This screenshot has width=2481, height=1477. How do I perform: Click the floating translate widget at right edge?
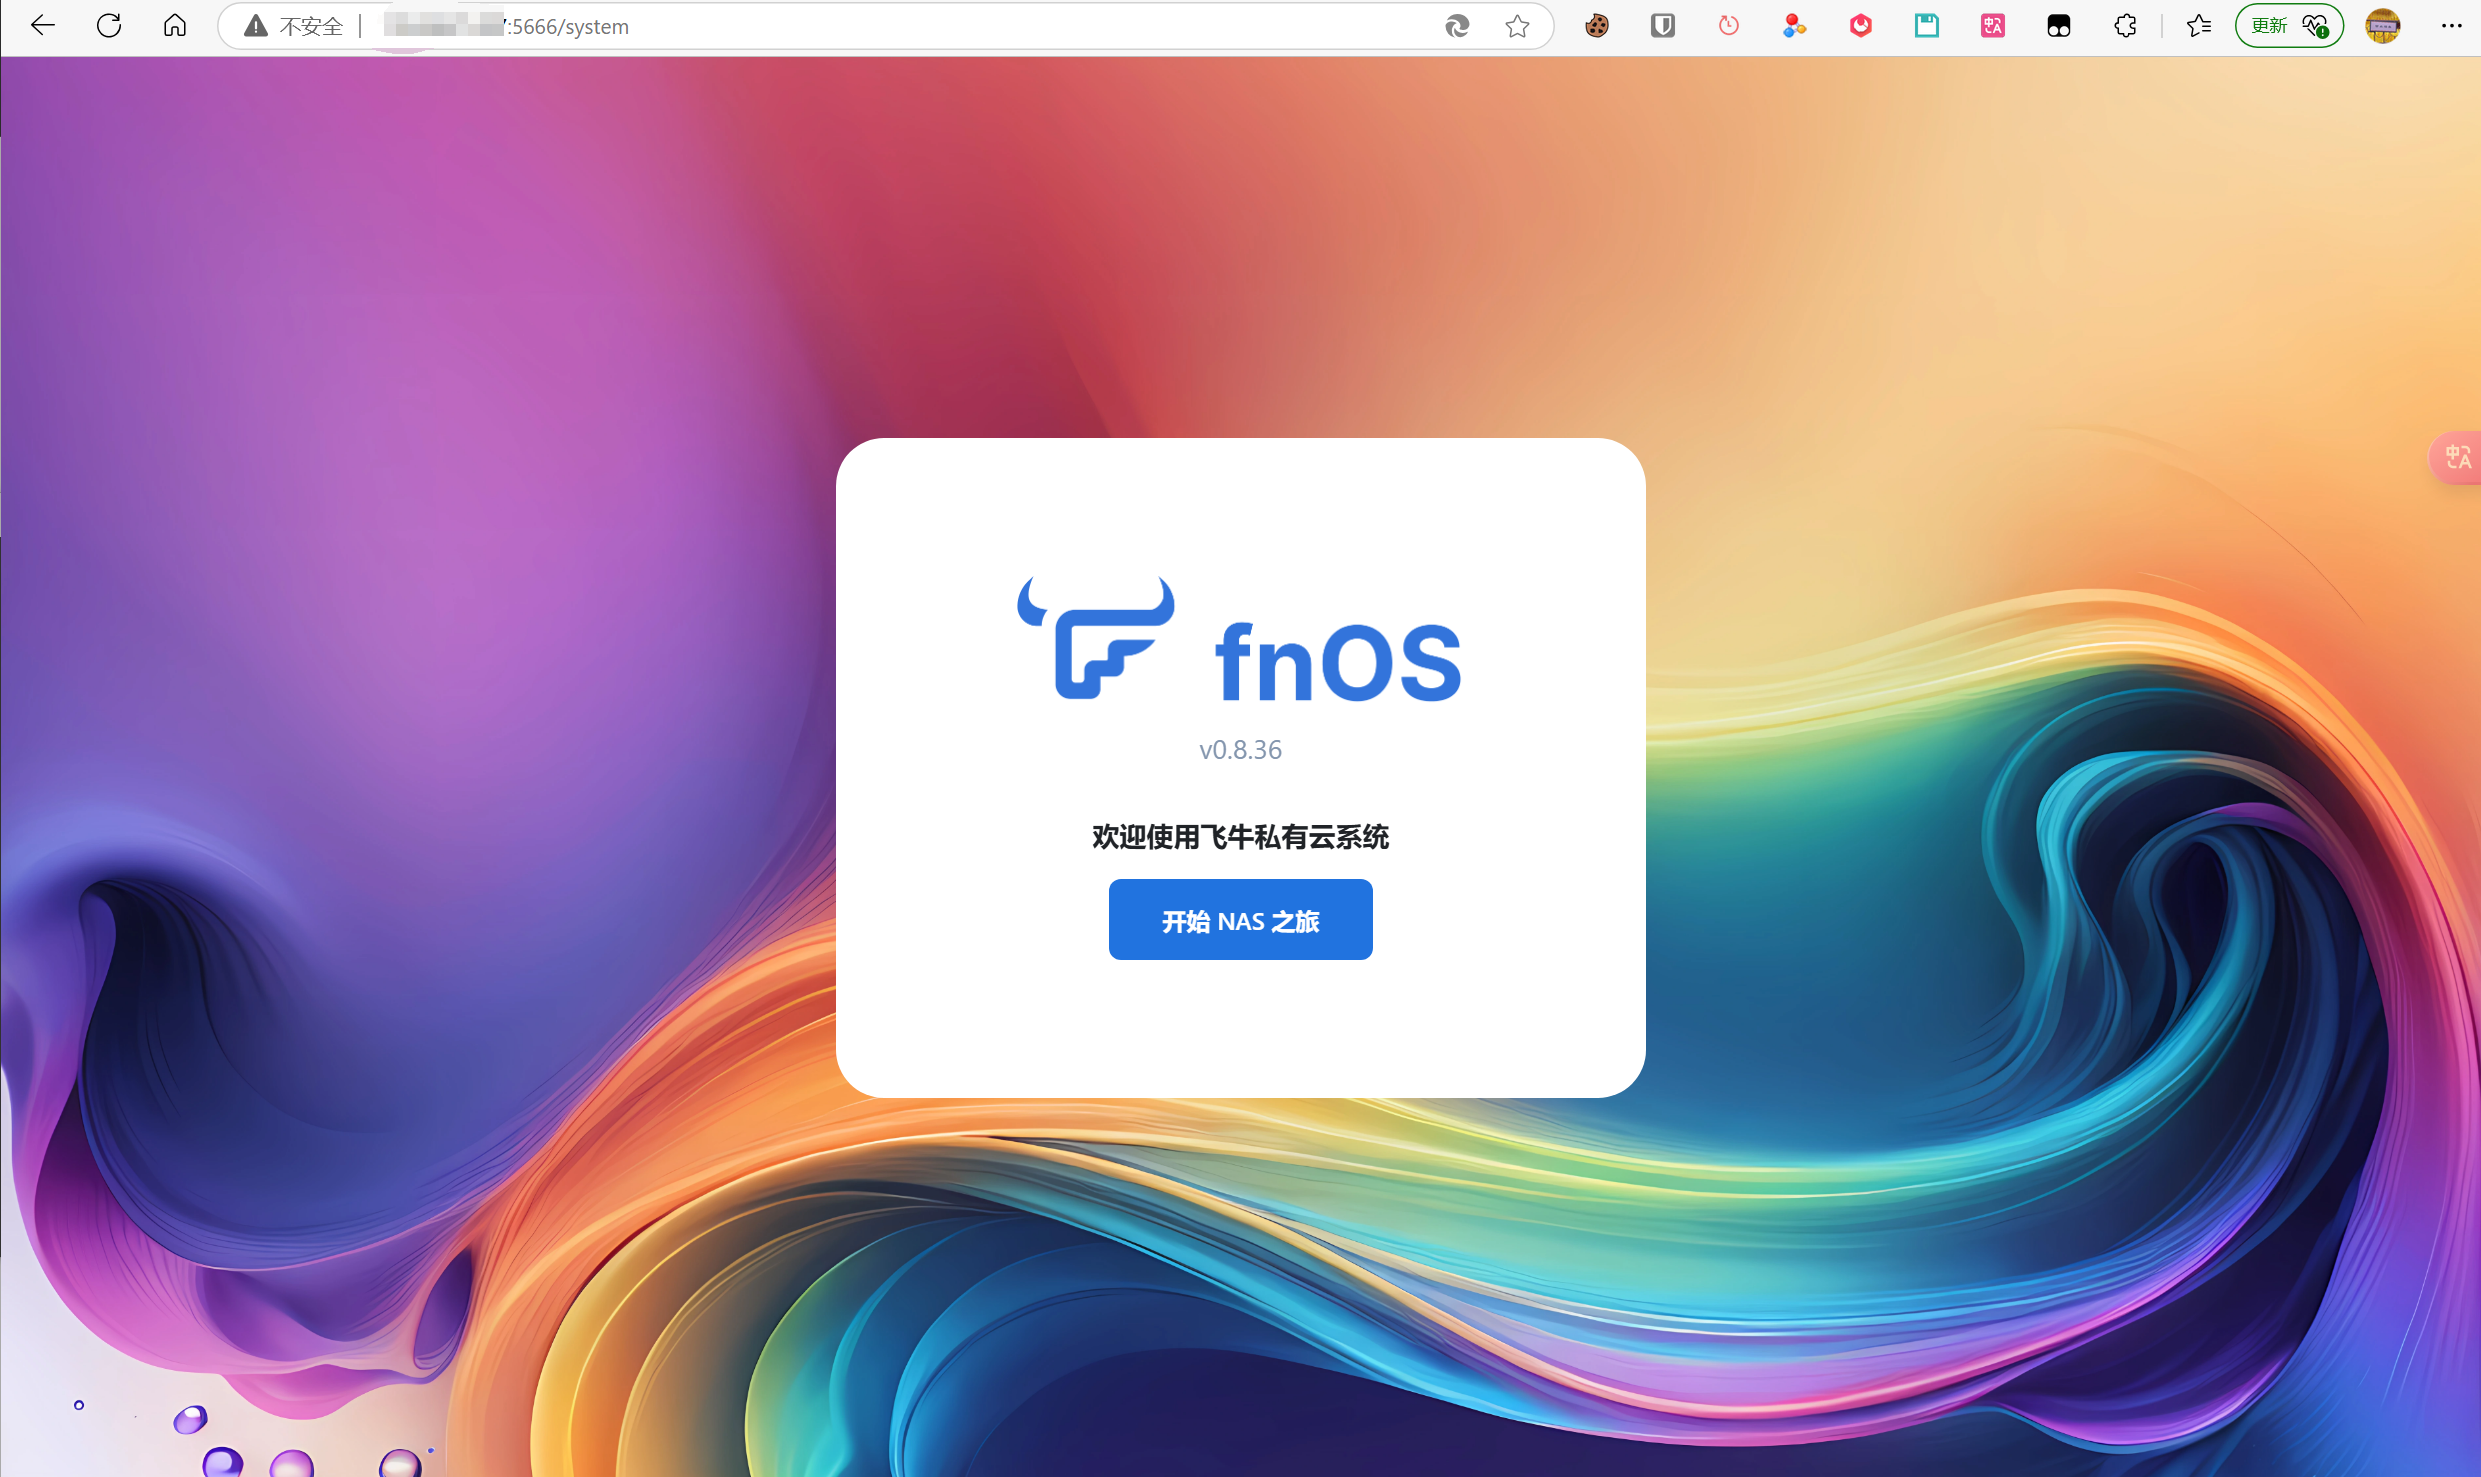2456,458
